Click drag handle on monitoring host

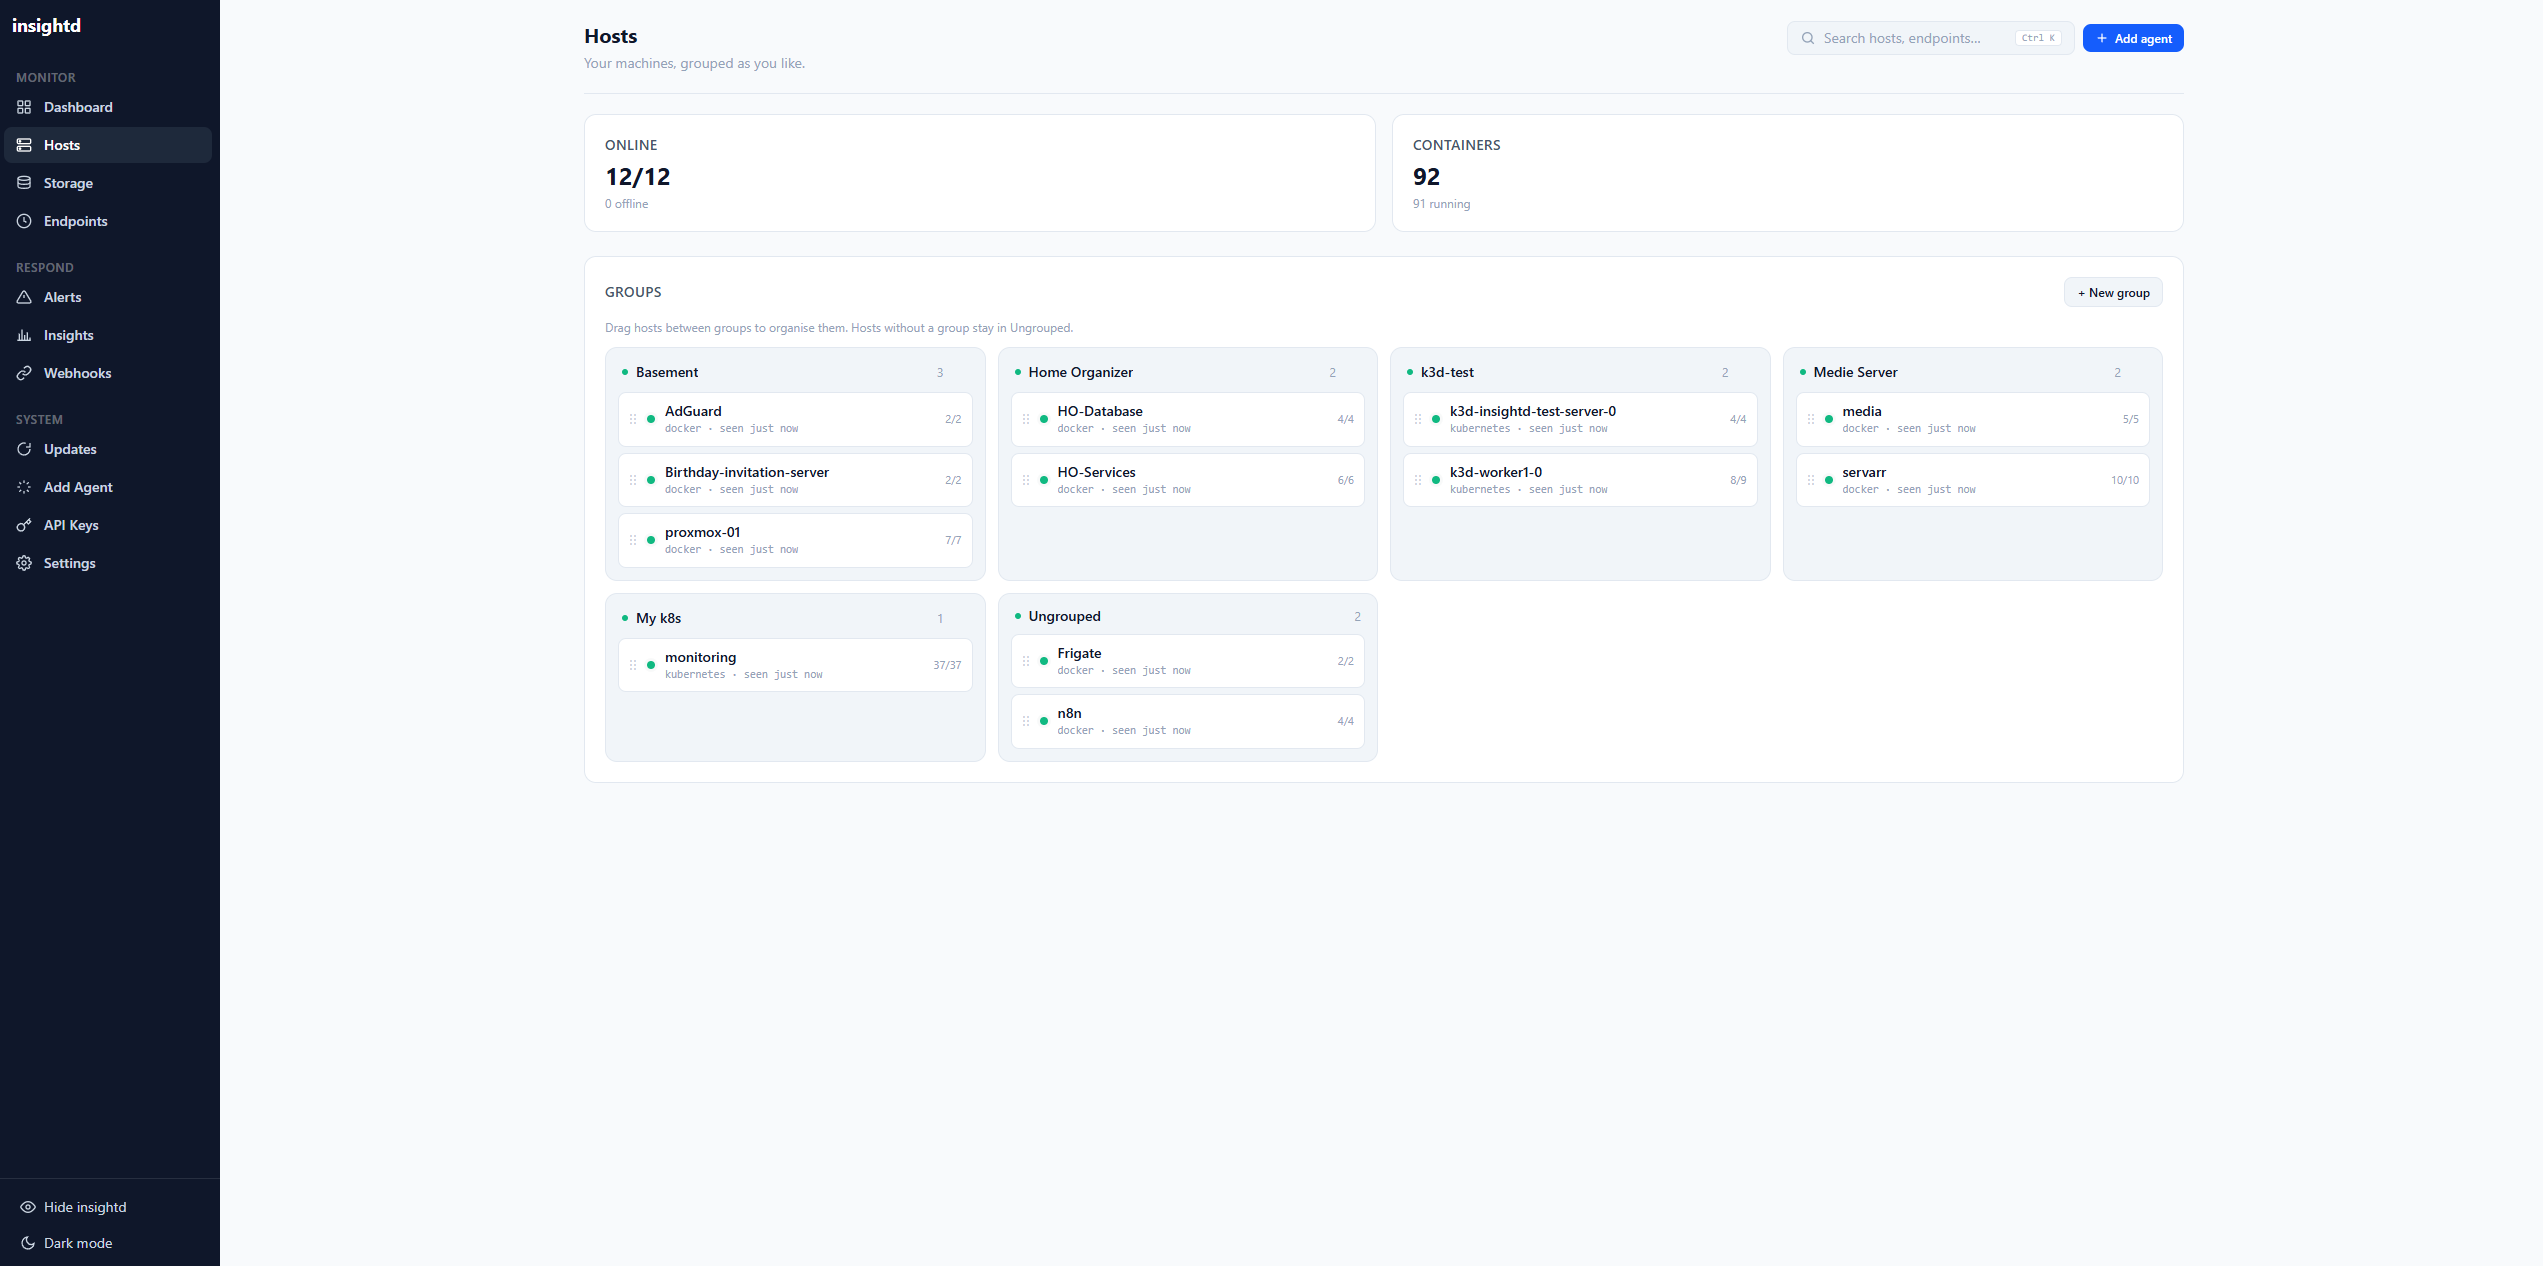pyautogui.click(x=633, y=665)
